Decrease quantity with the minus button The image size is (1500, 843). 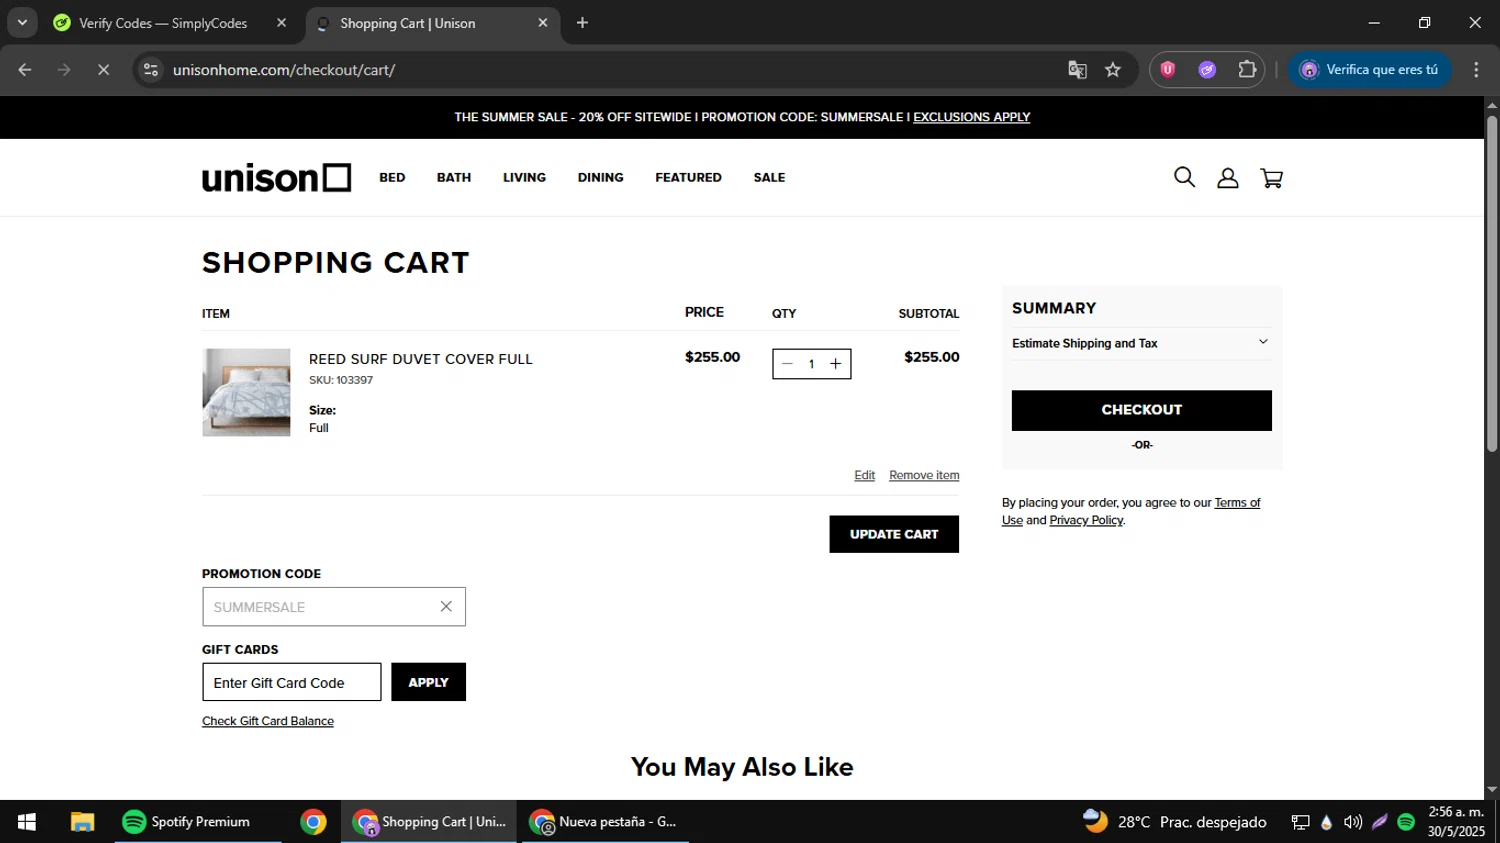point(787,364)
